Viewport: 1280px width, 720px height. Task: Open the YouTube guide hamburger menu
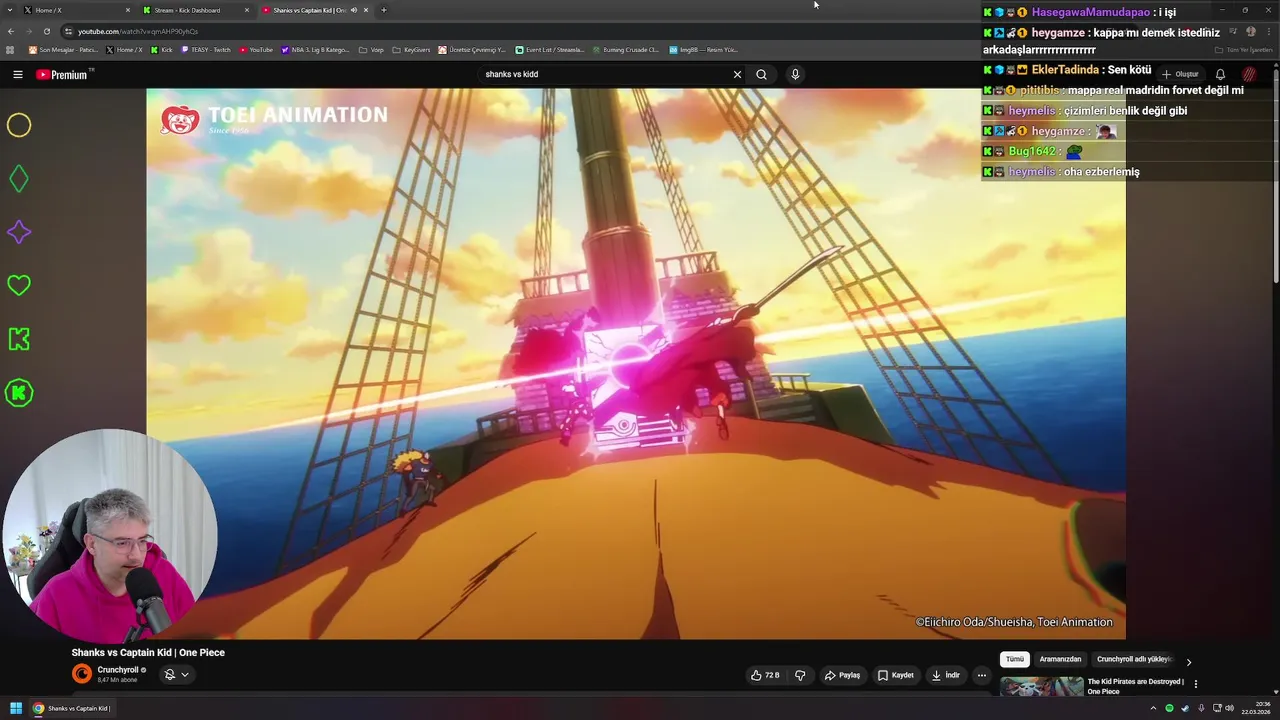point(17,74)
